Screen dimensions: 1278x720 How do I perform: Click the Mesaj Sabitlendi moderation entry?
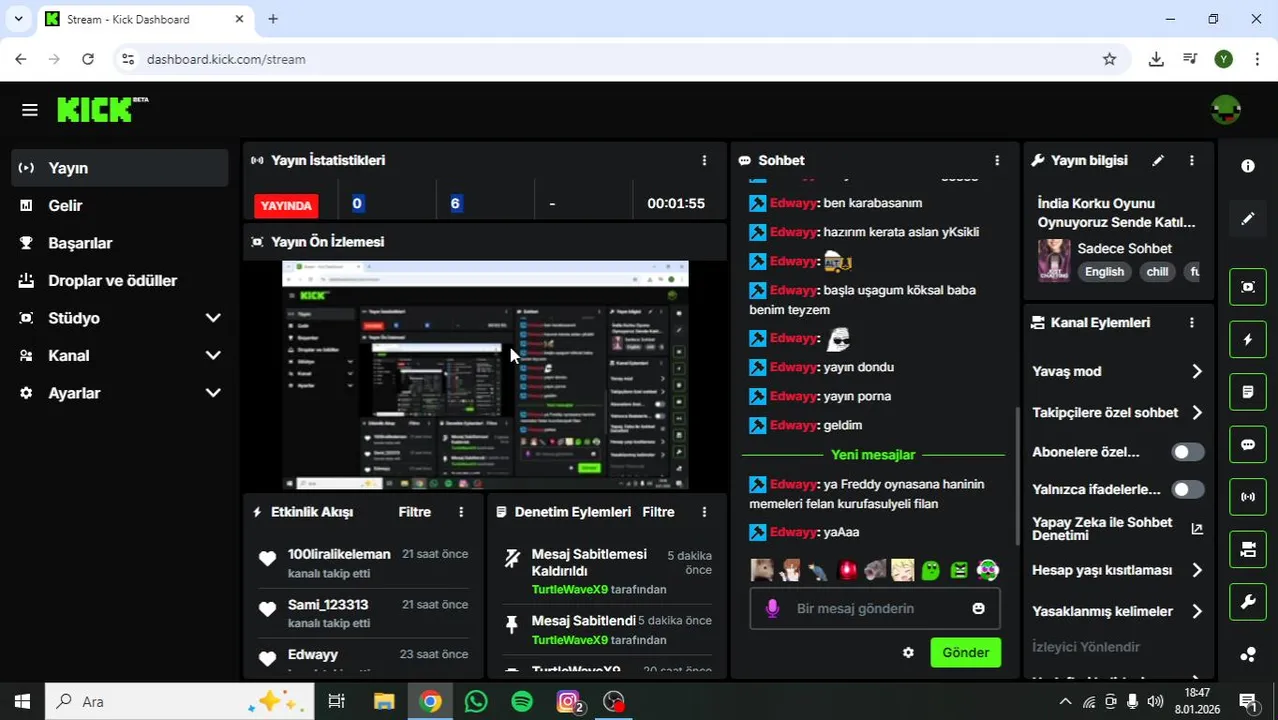click(x=608, y=630)
